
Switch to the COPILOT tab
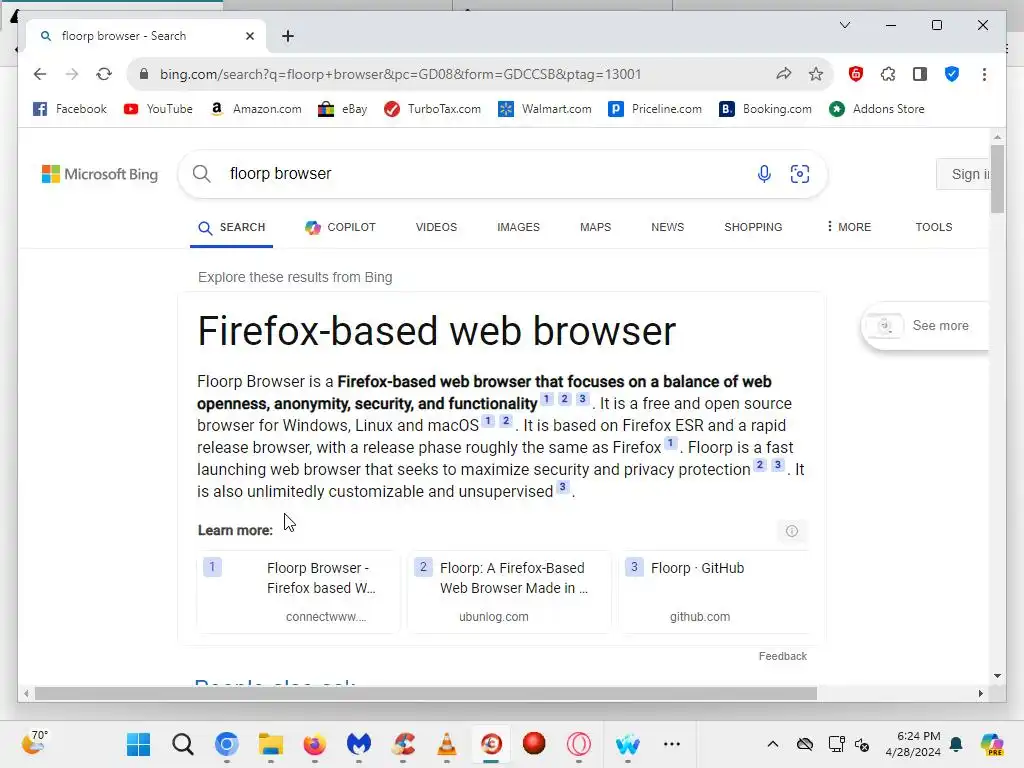(340, 227)
